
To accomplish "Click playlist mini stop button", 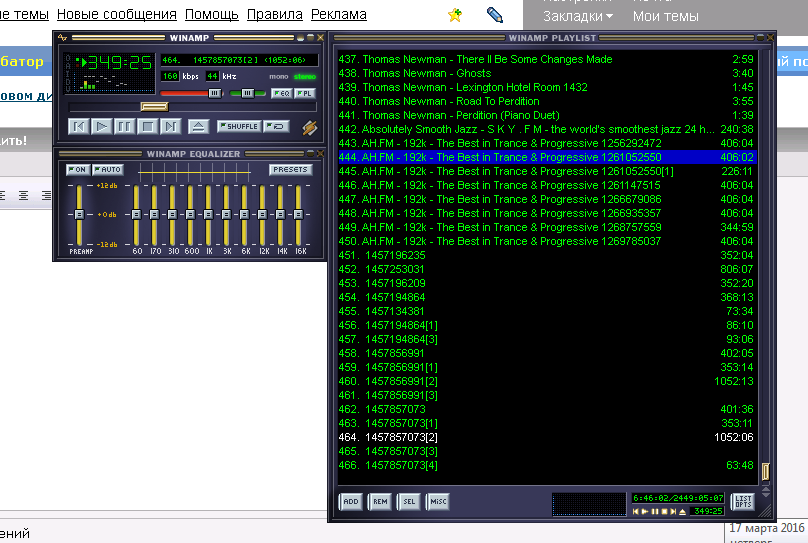I will click(x=664, y=512).
